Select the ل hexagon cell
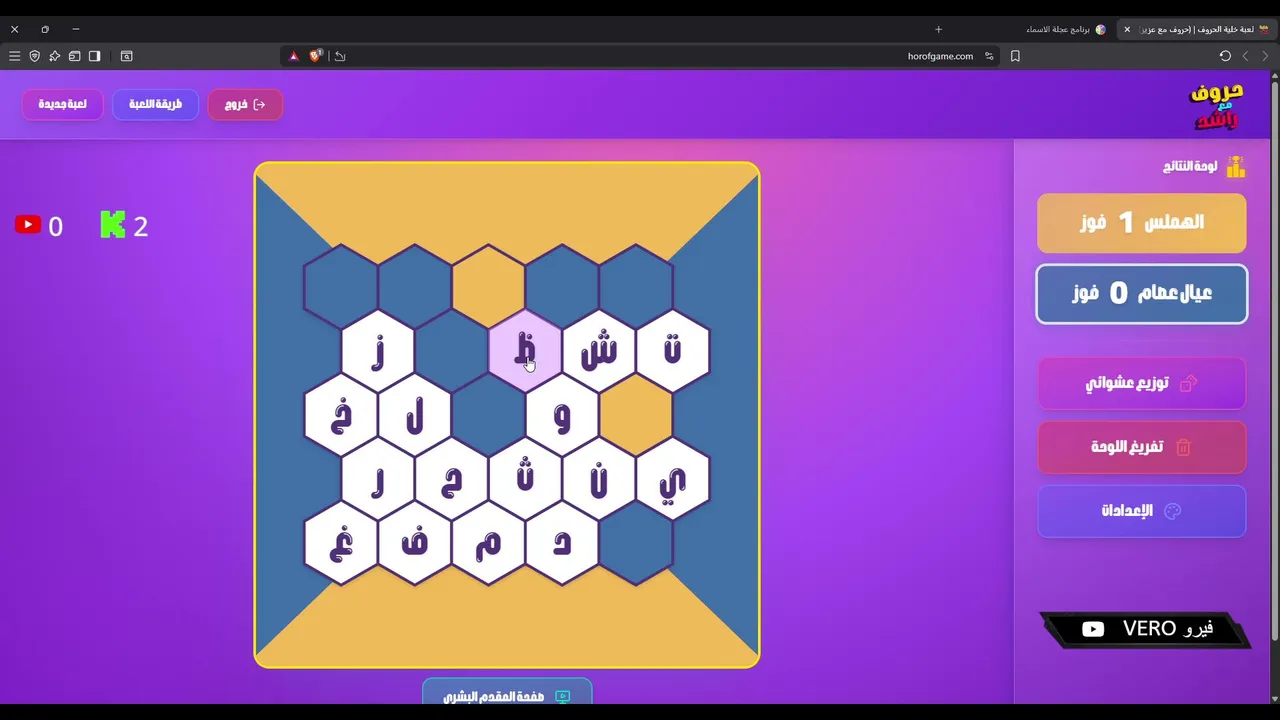 tap(415, 415)
